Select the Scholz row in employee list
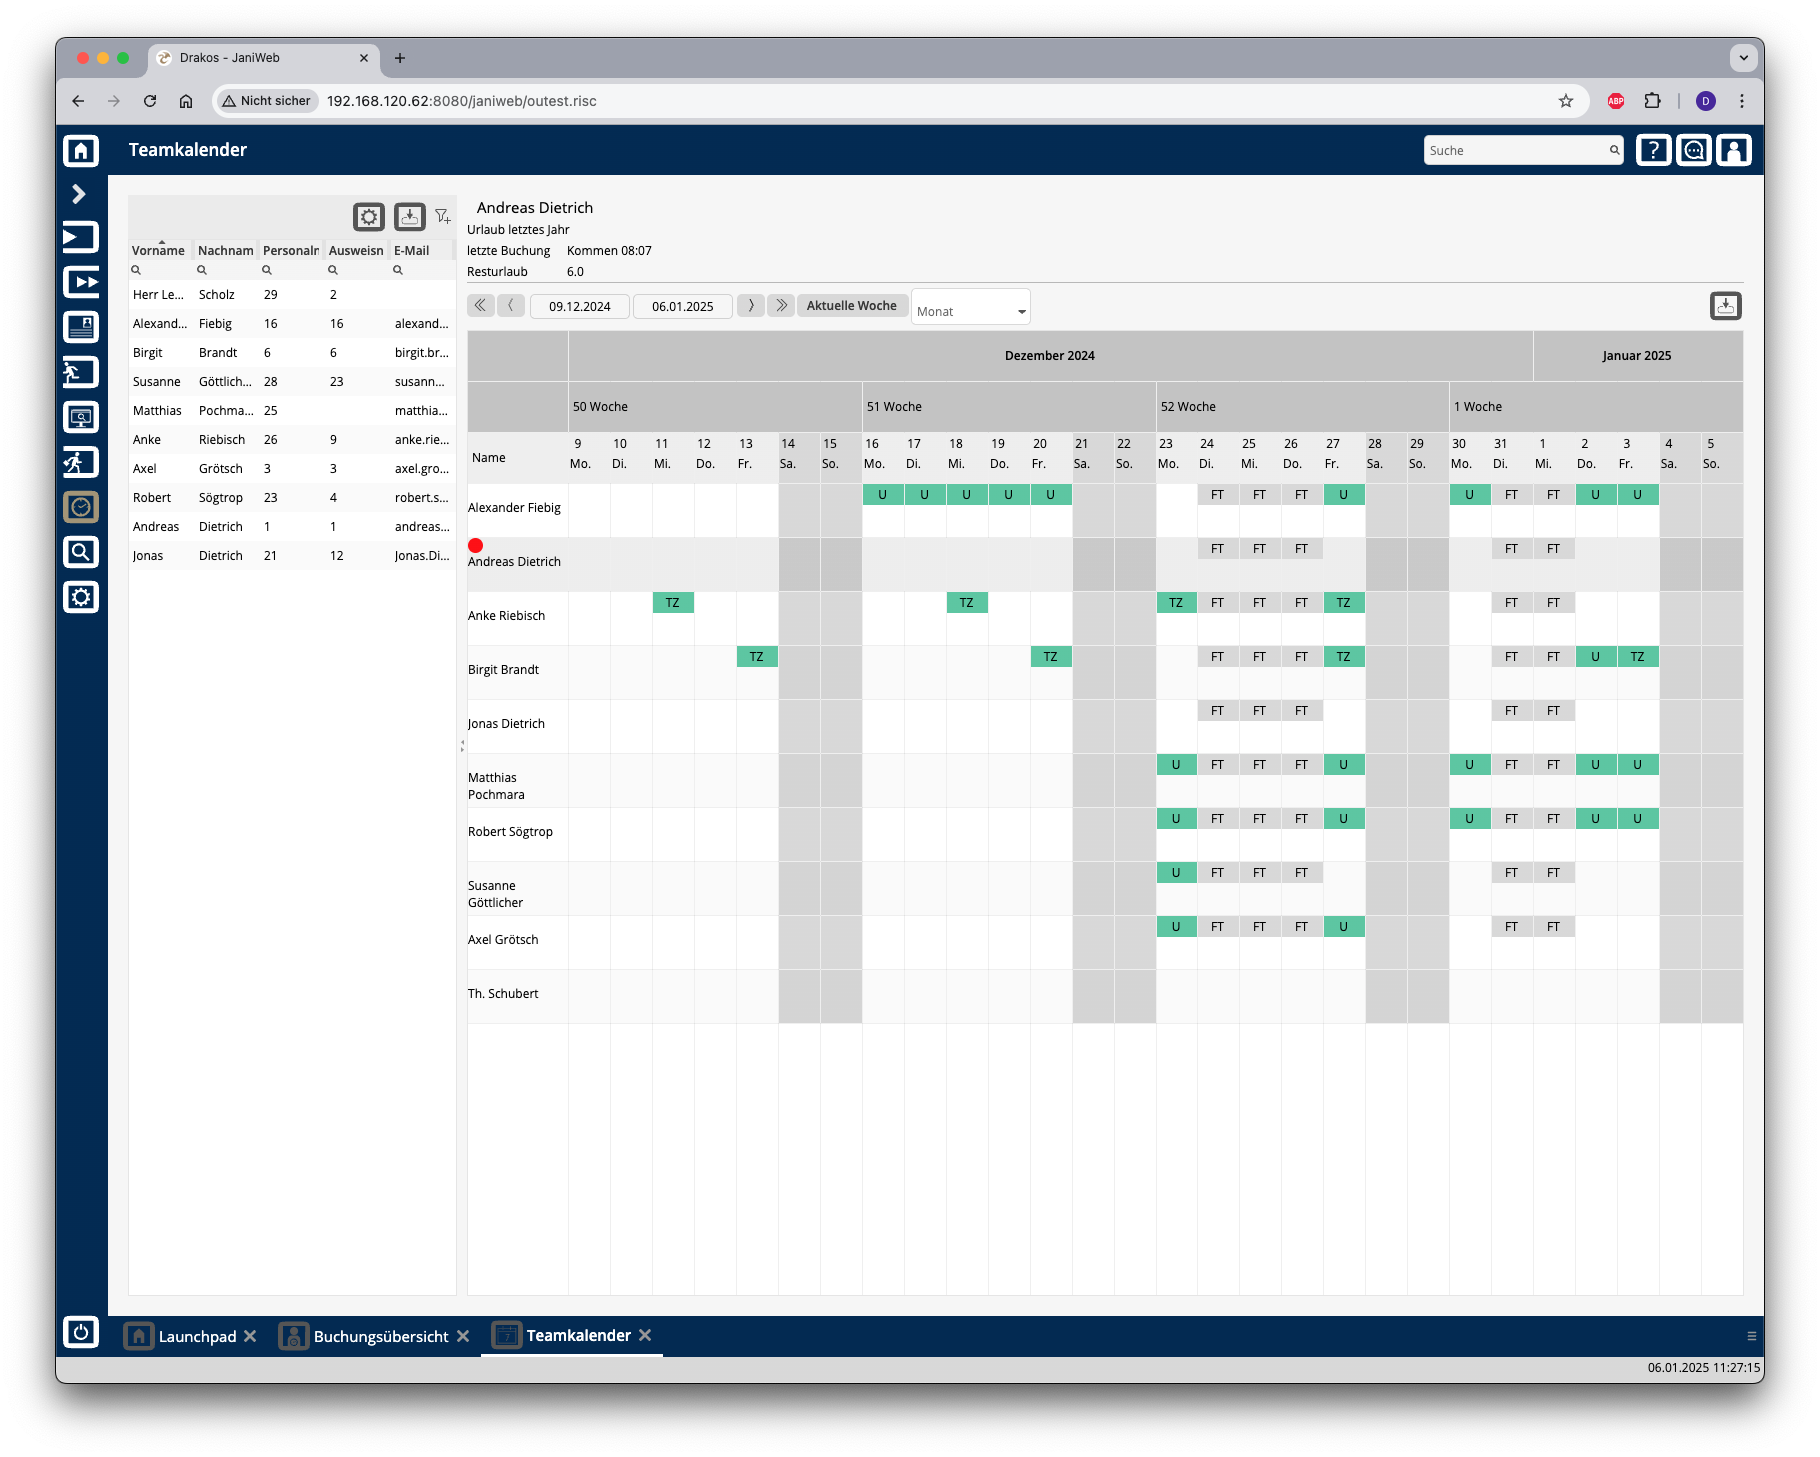Image resolution: width=1820 pixels, height=1457 pixels. click(292, 294)
